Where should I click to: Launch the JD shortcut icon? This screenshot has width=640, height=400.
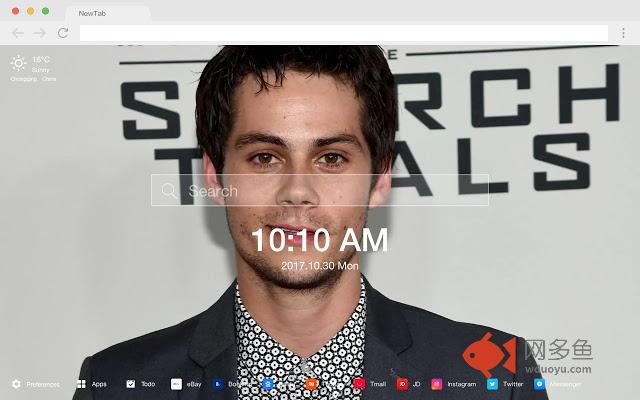pos(402,384)
